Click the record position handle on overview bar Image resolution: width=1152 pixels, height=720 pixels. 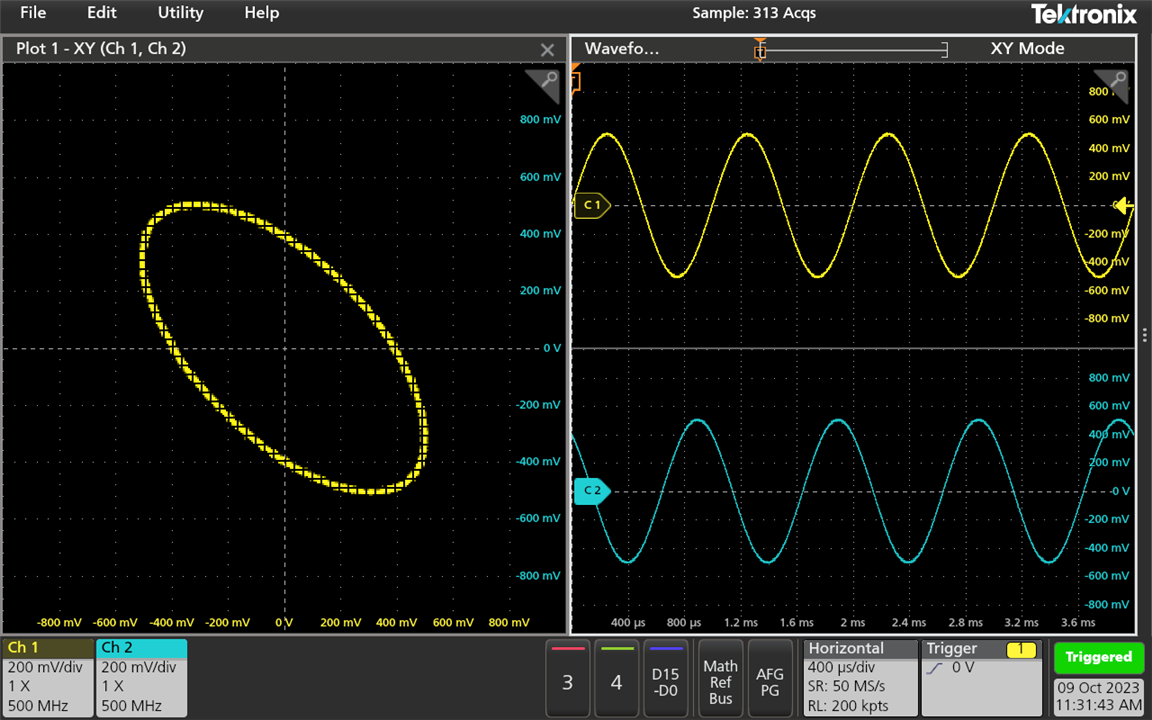760,51
